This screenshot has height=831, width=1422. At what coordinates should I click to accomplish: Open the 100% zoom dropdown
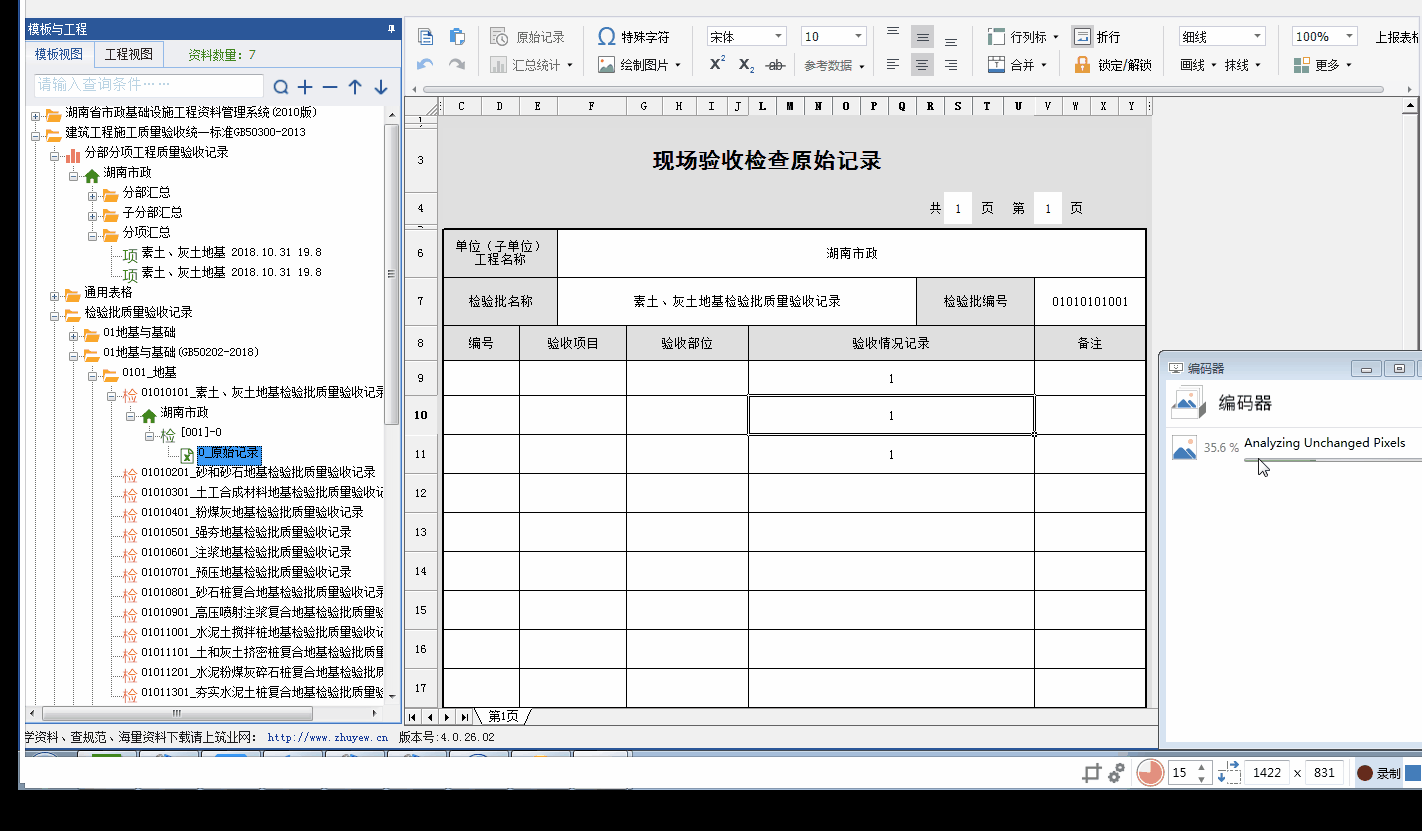pyautogui.click(x=1323, y=37)
